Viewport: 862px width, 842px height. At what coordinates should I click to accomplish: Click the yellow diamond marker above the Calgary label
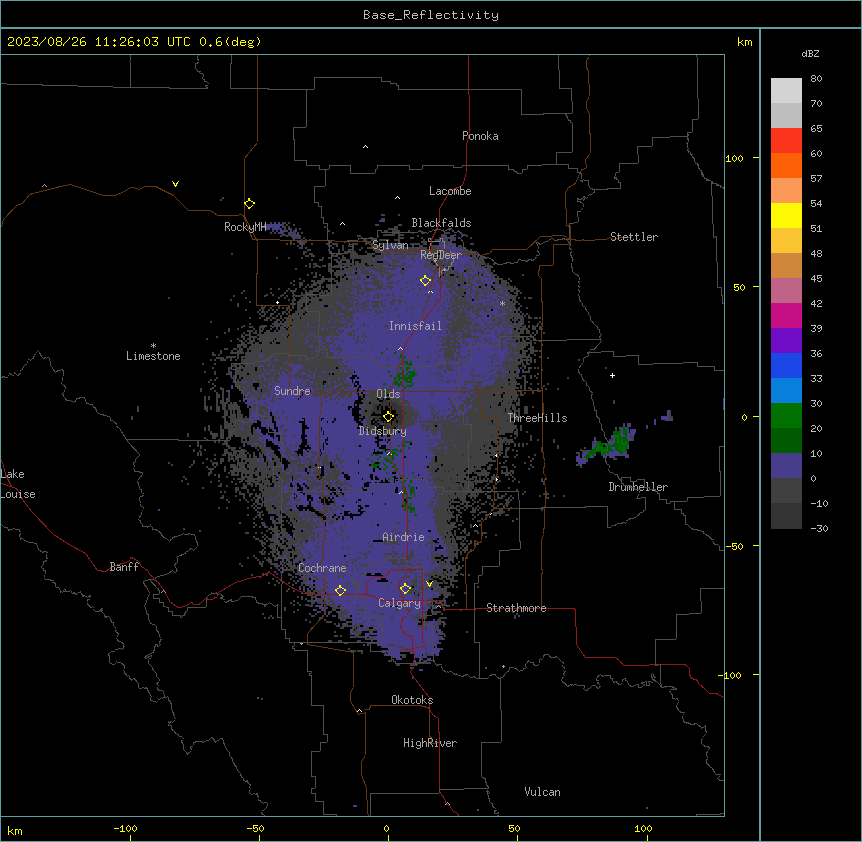coord(405,589)
